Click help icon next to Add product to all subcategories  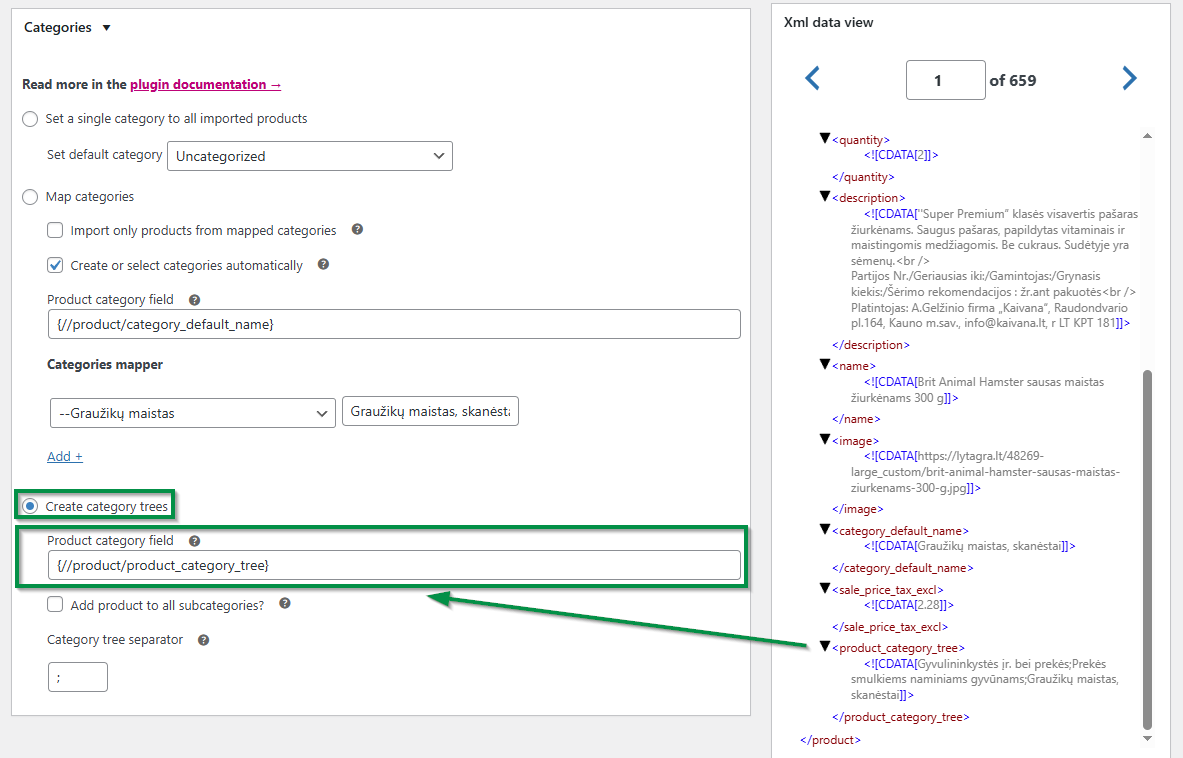[x=286, y=604]
